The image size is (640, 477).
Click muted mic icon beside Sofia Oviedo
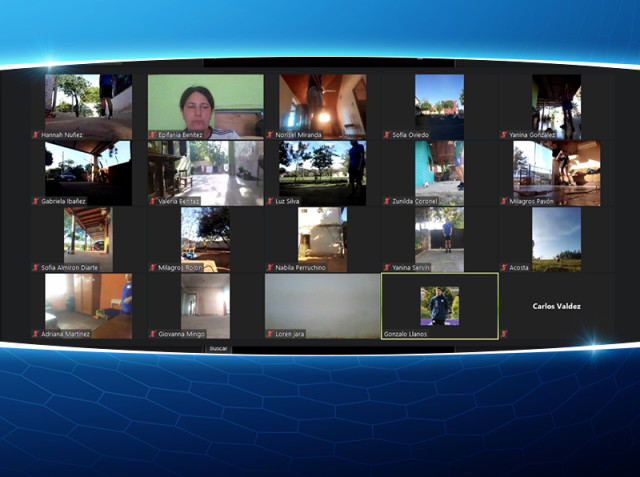pyautogui.click(x=387, y=135)
